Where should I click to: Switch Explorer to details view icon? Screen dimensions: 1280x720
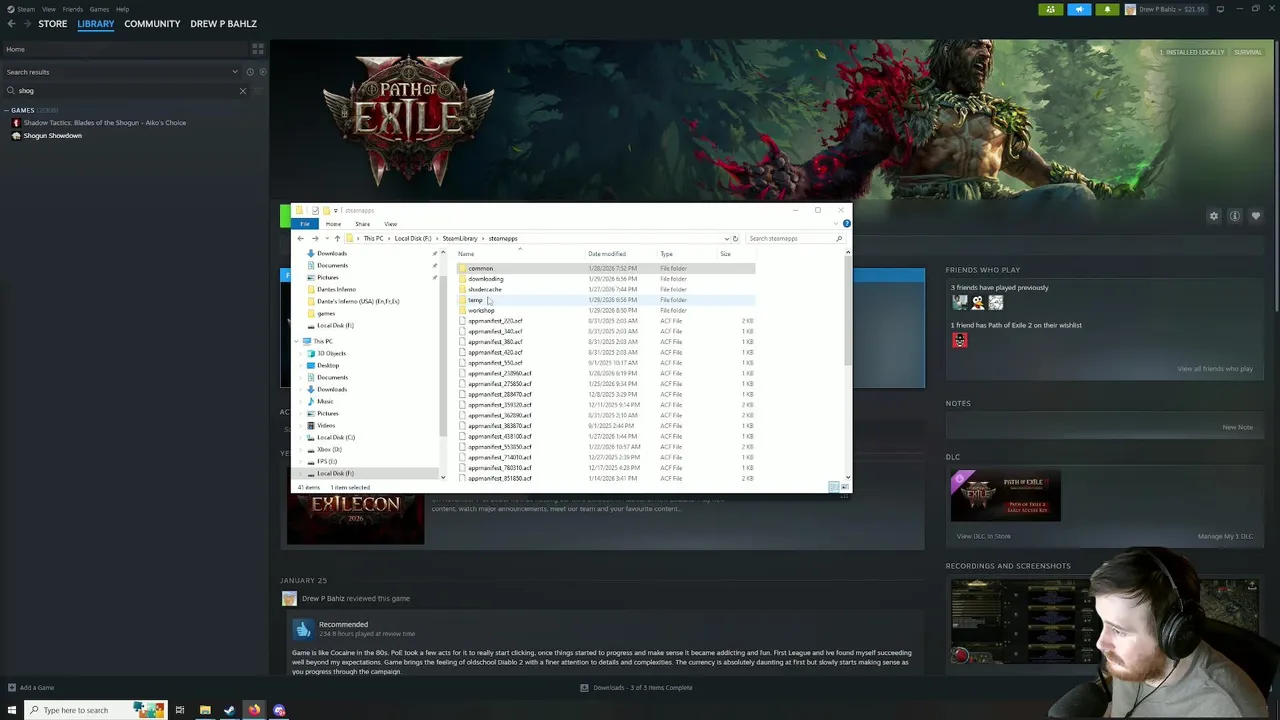pyautogui.click(x=832, y=487)
